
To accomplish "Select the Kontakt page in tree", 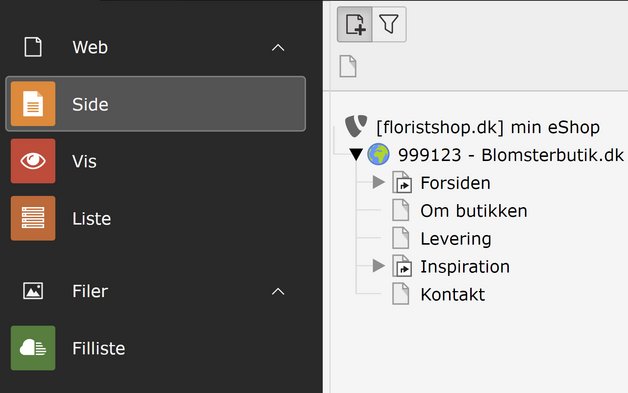I will [x=453, y=295].
